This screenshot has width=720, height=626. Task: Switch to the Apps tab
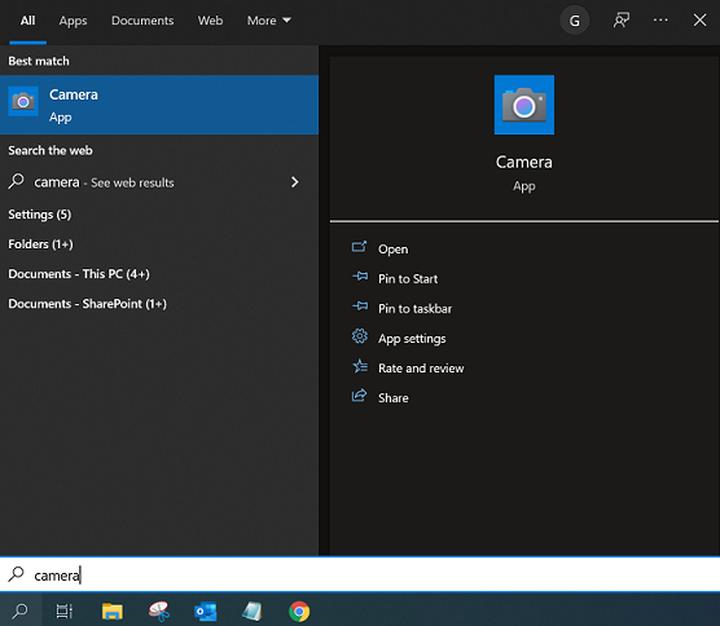click(x=73, y=20)
